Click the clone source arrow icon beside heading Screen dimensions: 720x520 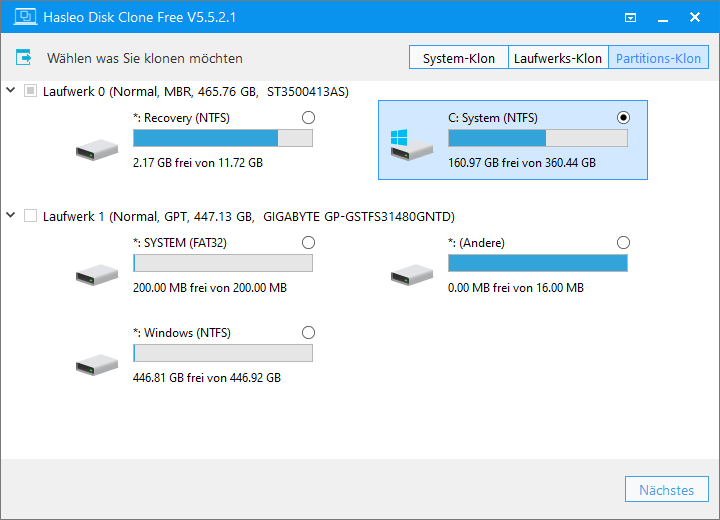[23, 57]
